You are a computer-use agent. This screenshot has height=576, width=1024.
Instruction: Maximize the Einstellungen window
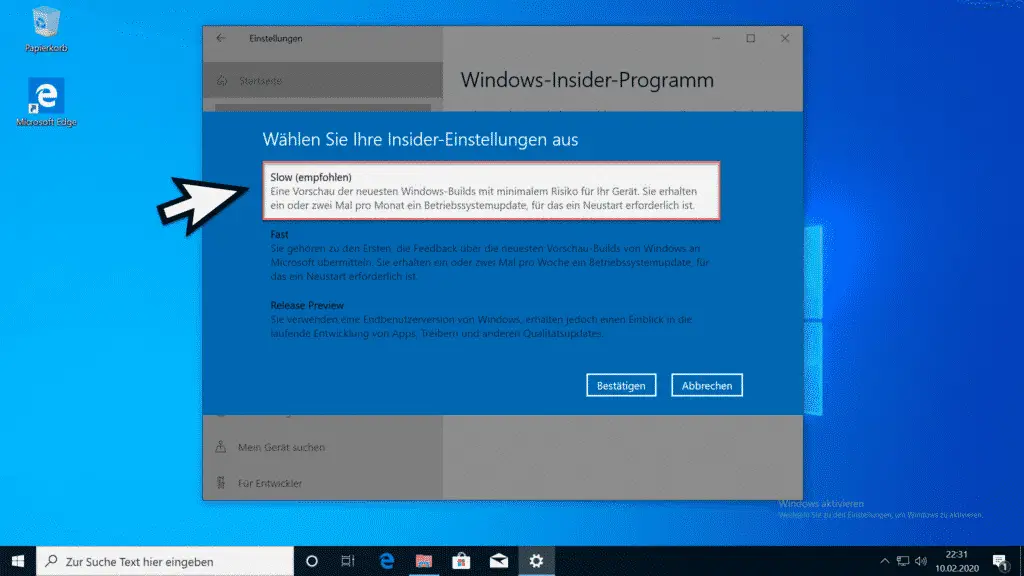pyautogui.click(x=751, y=39)
